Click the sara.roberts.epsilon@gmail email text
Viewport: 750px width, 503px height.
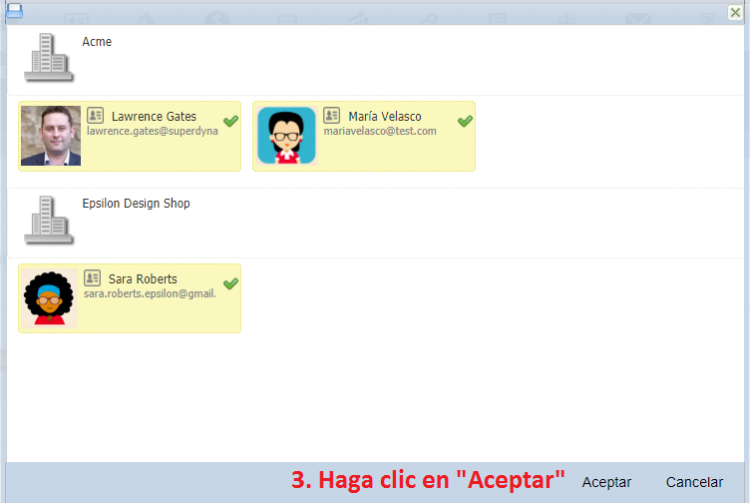pos(150,294)
